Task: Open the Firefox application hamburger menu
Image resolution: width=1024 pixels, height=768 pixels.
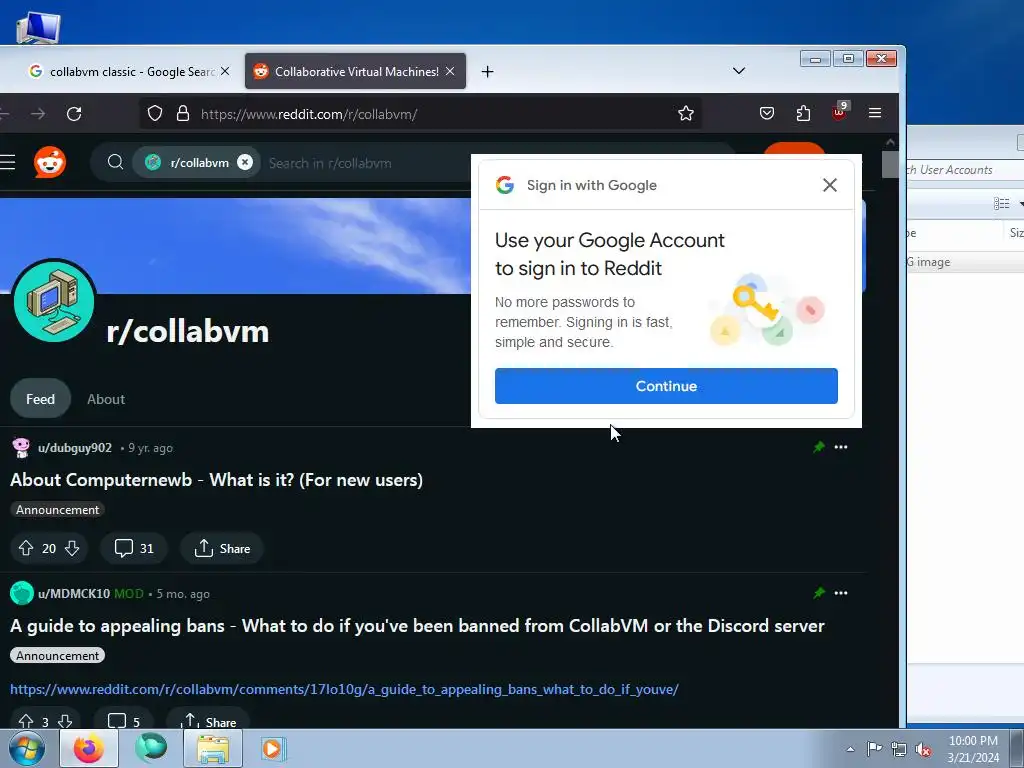Action: [875, 113]
